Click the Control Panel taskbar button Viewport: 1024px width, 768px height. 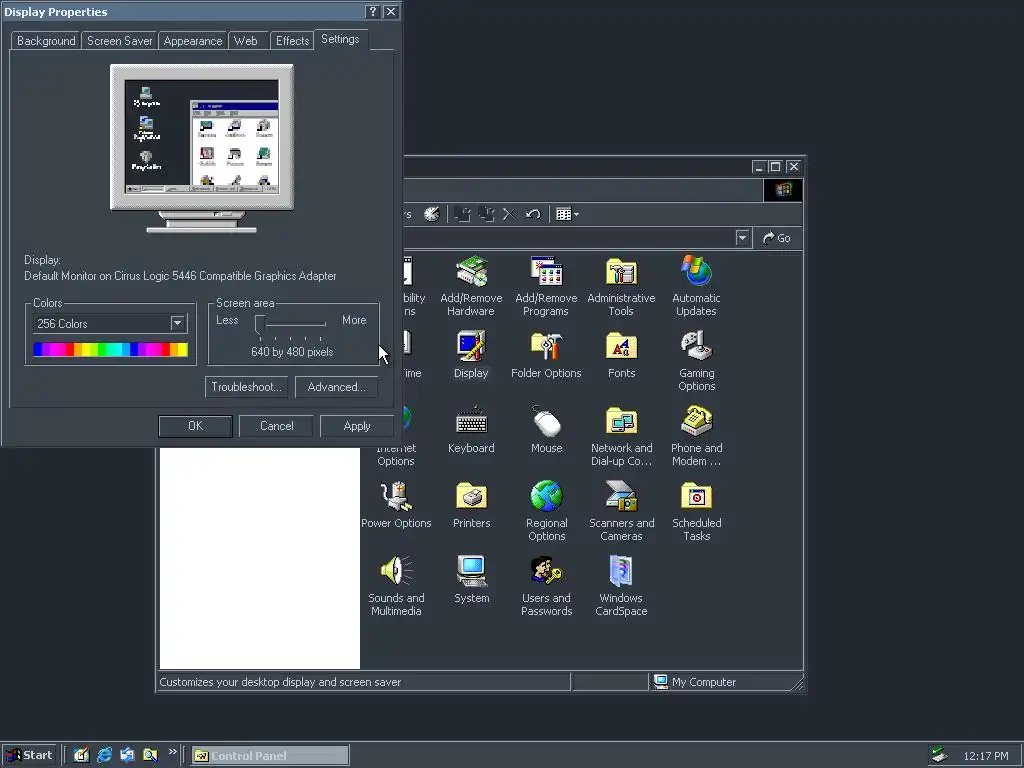270,756
